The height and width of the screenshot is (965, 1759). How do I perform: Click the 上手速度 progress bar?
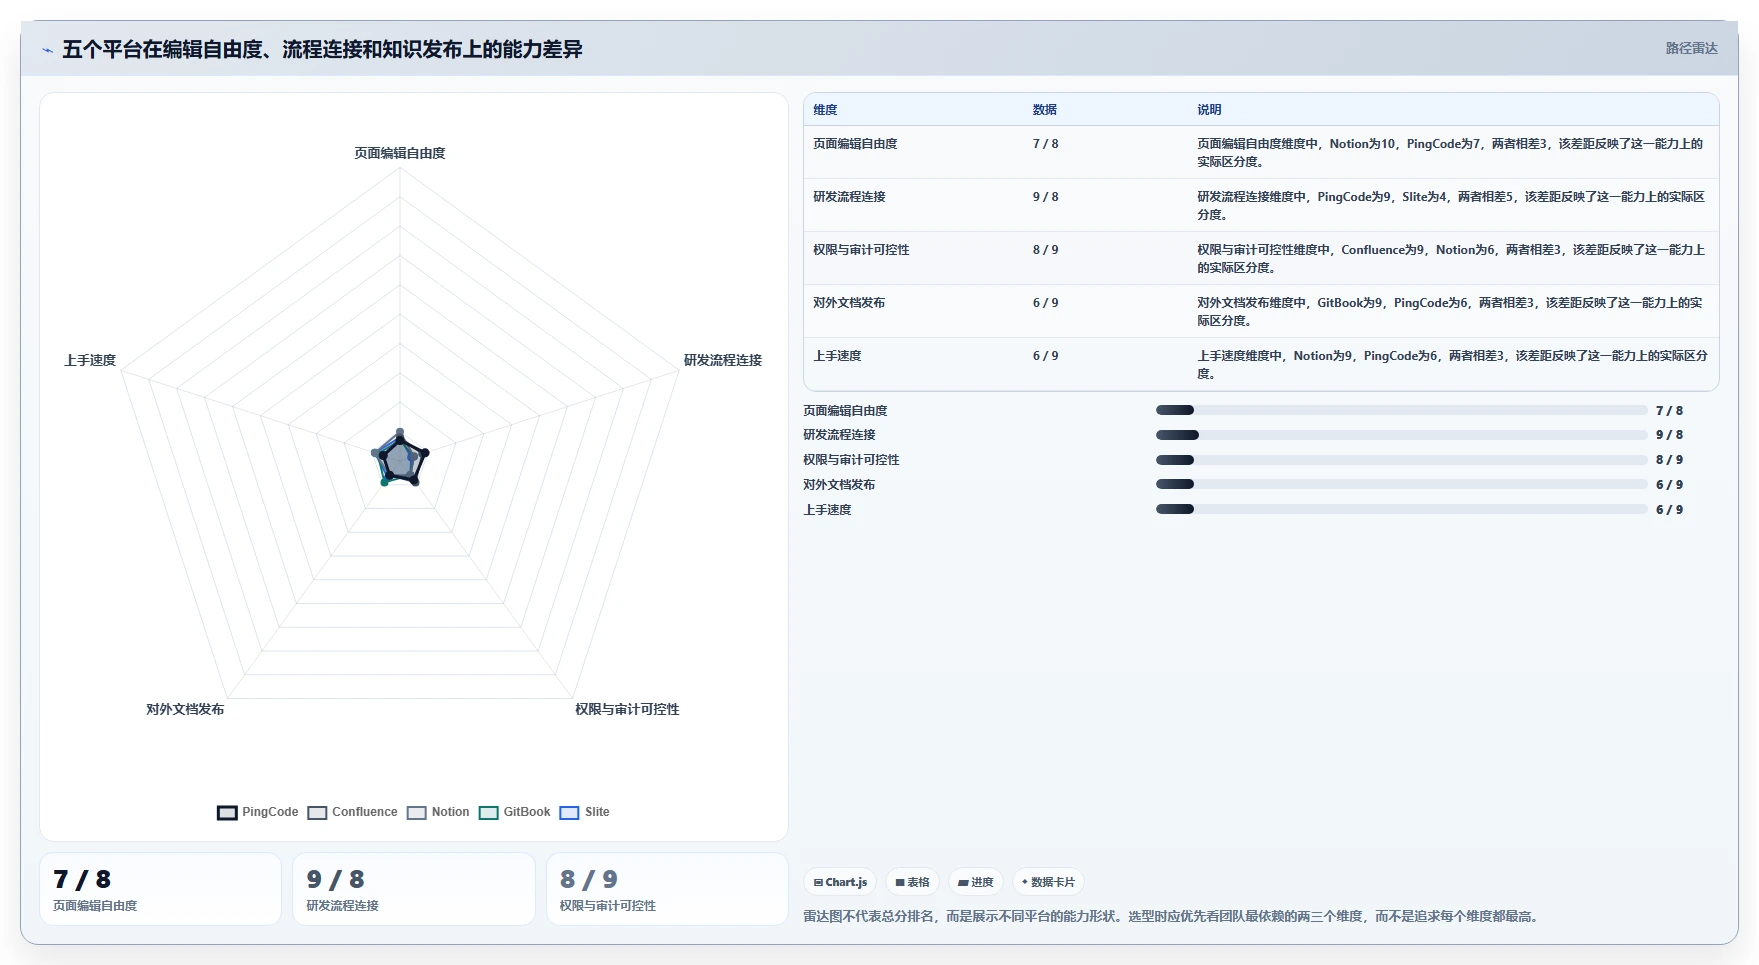[1401, 509]
